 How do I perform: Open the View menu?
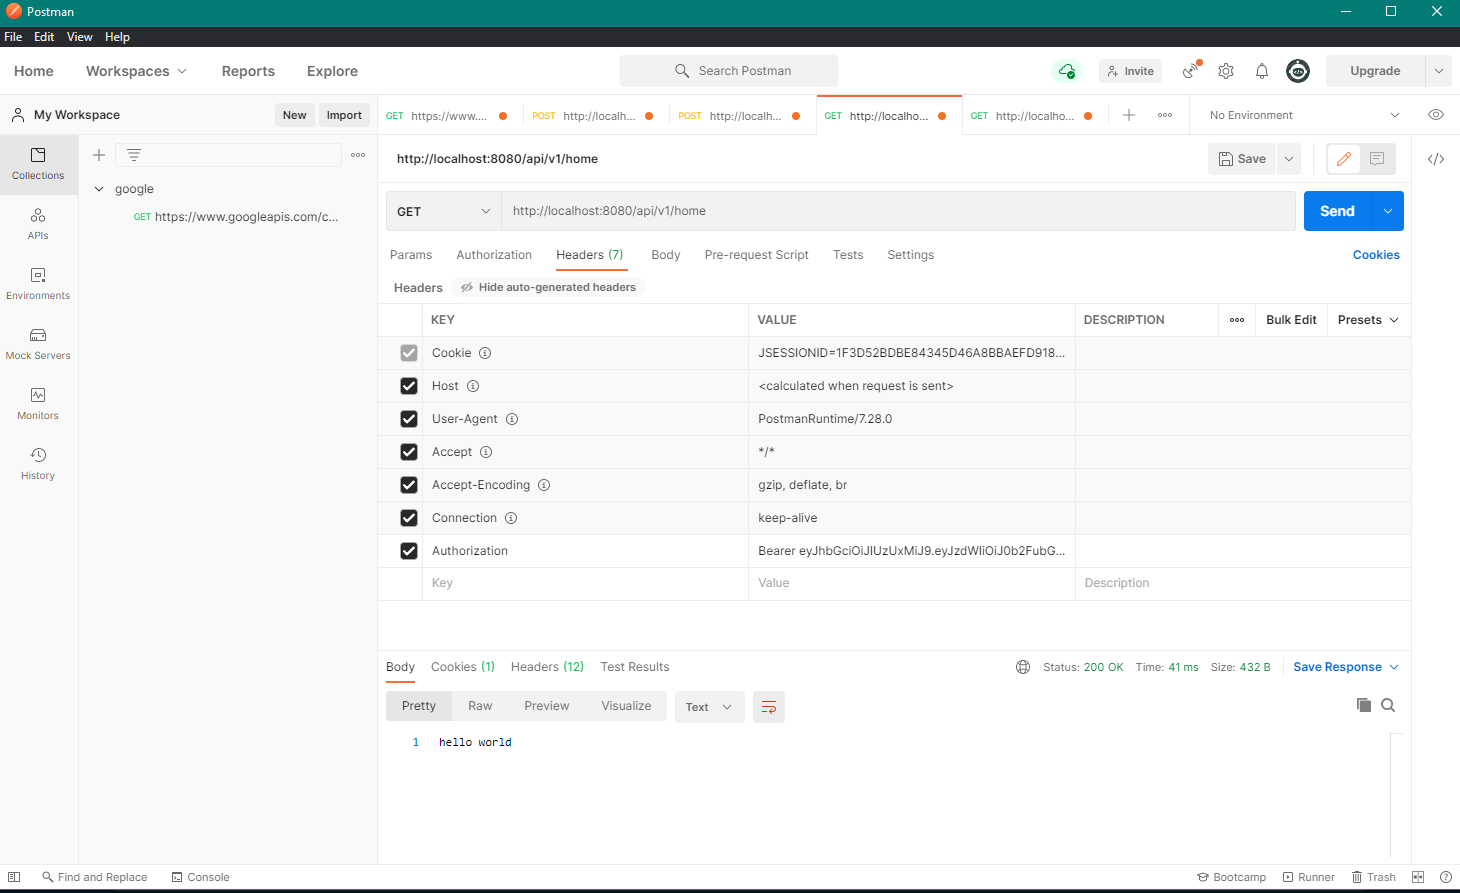tap(79, 36)
